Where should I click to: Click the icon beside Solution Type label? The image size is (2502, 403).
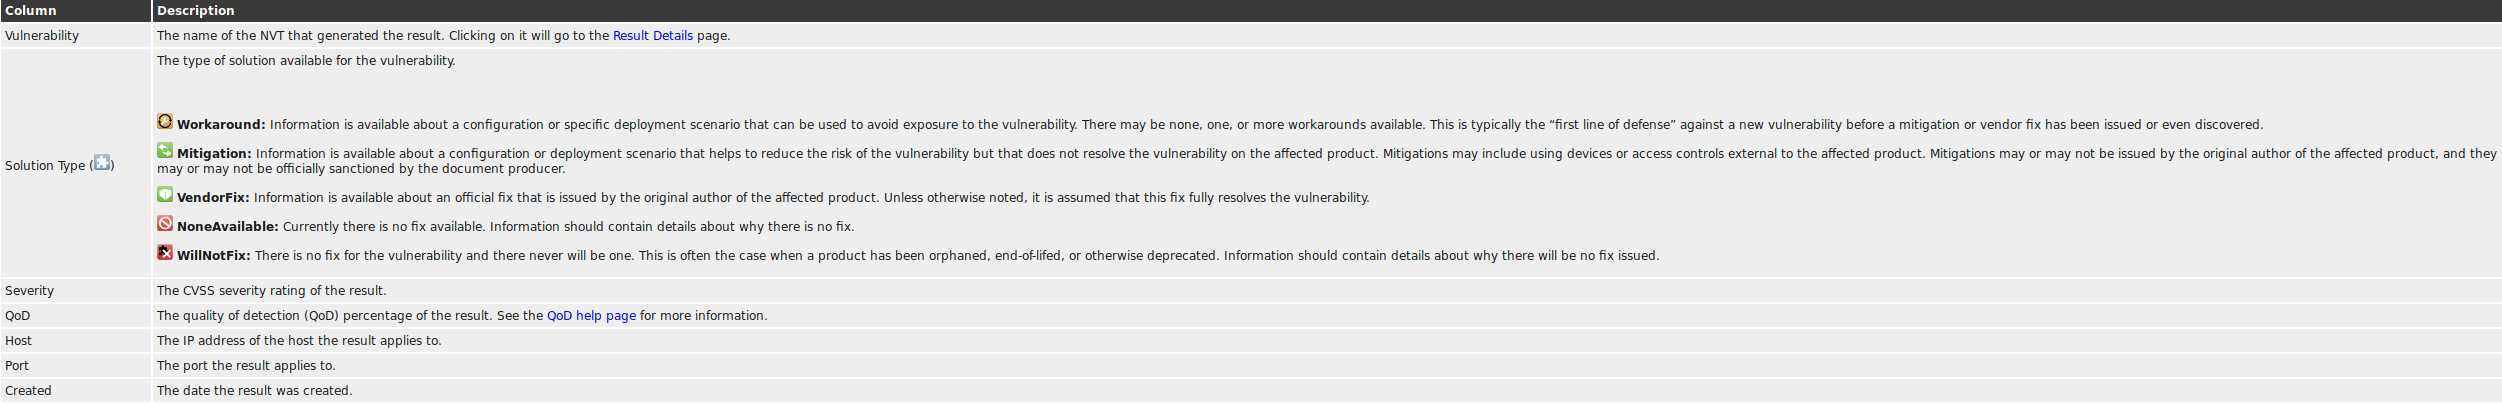tap(102, 163)
